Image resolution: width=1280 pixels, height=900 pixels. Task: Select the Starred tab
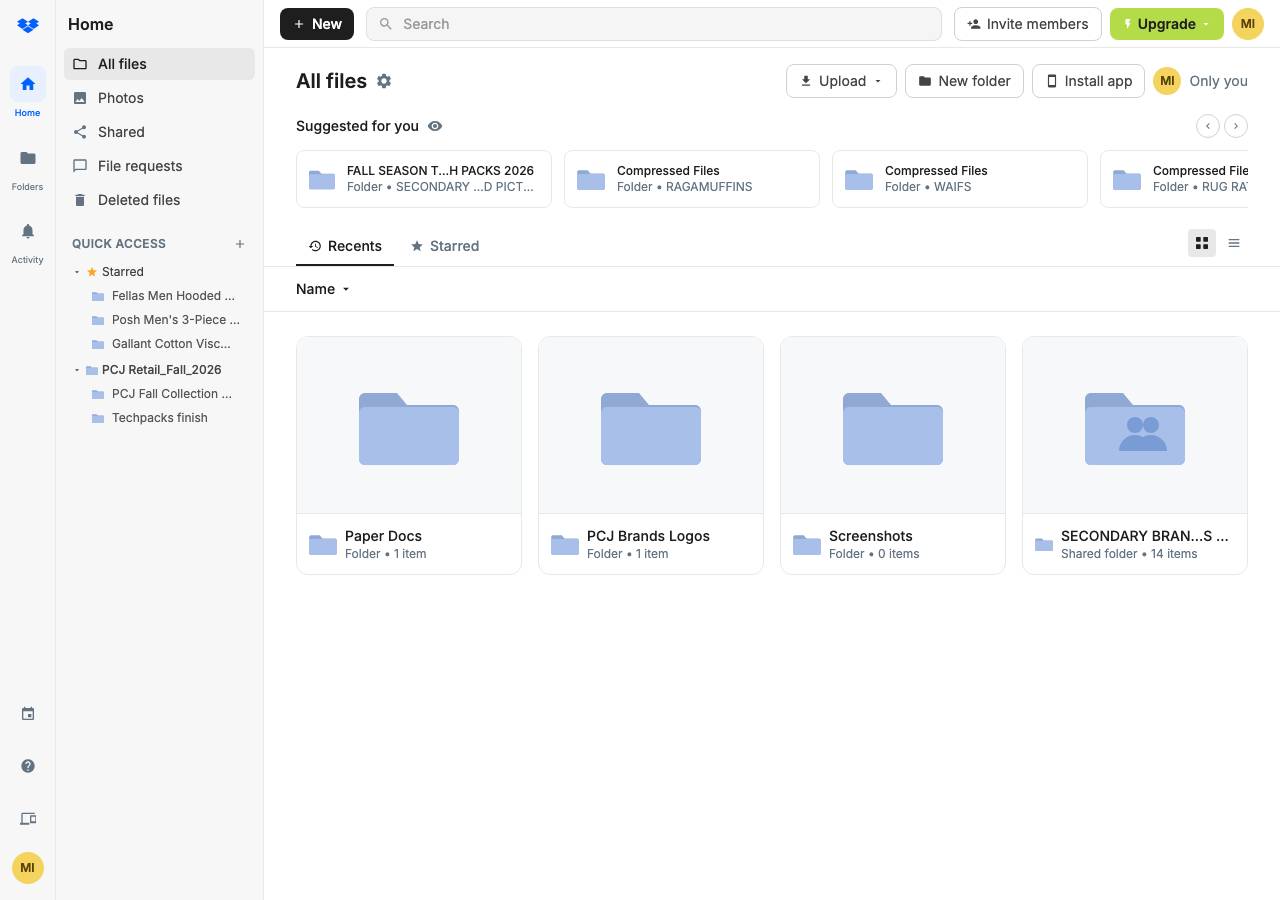tap(445, 246)
